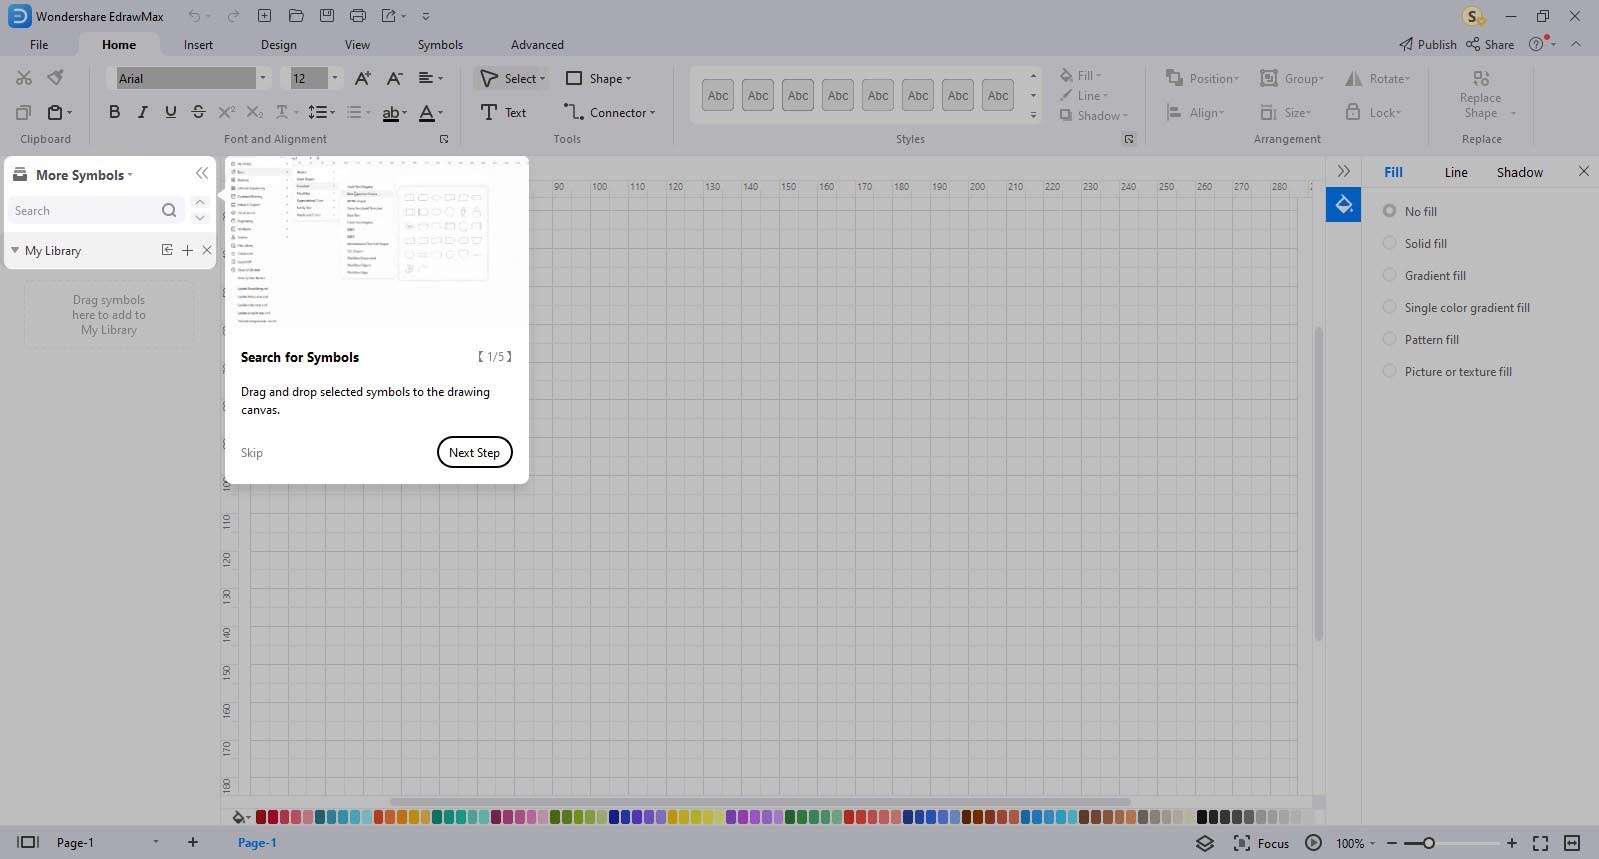Toggle italic text formatting

point(142,112)
